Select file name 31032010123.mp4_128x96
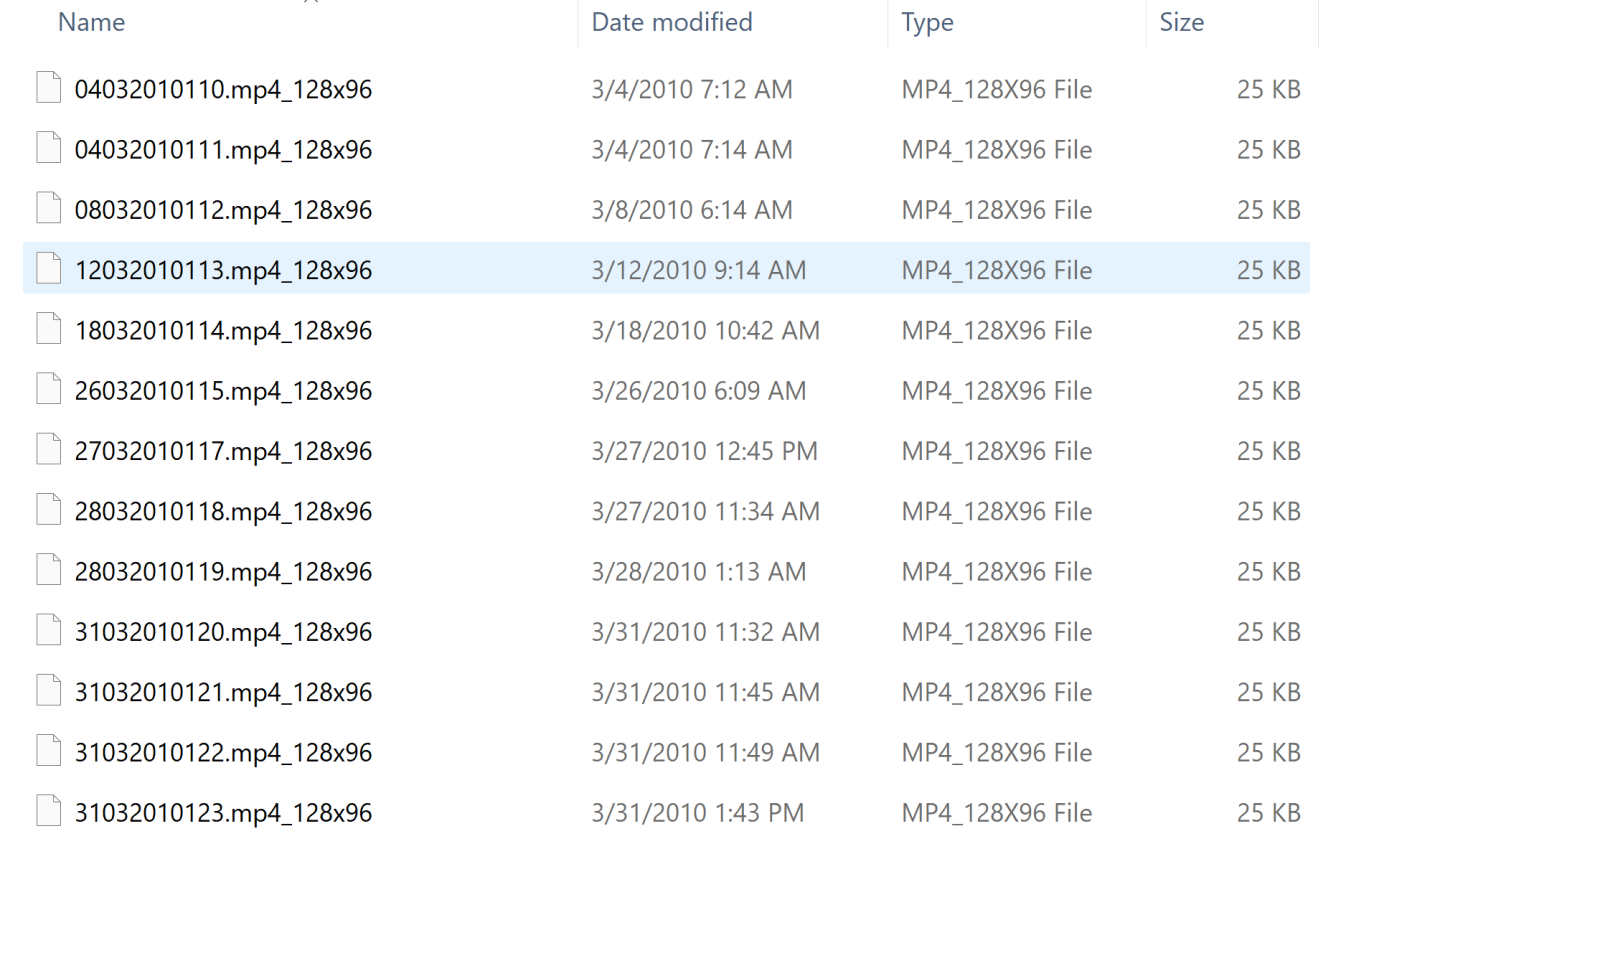This screenshot has height=966, width=1600. click(223, 812)
